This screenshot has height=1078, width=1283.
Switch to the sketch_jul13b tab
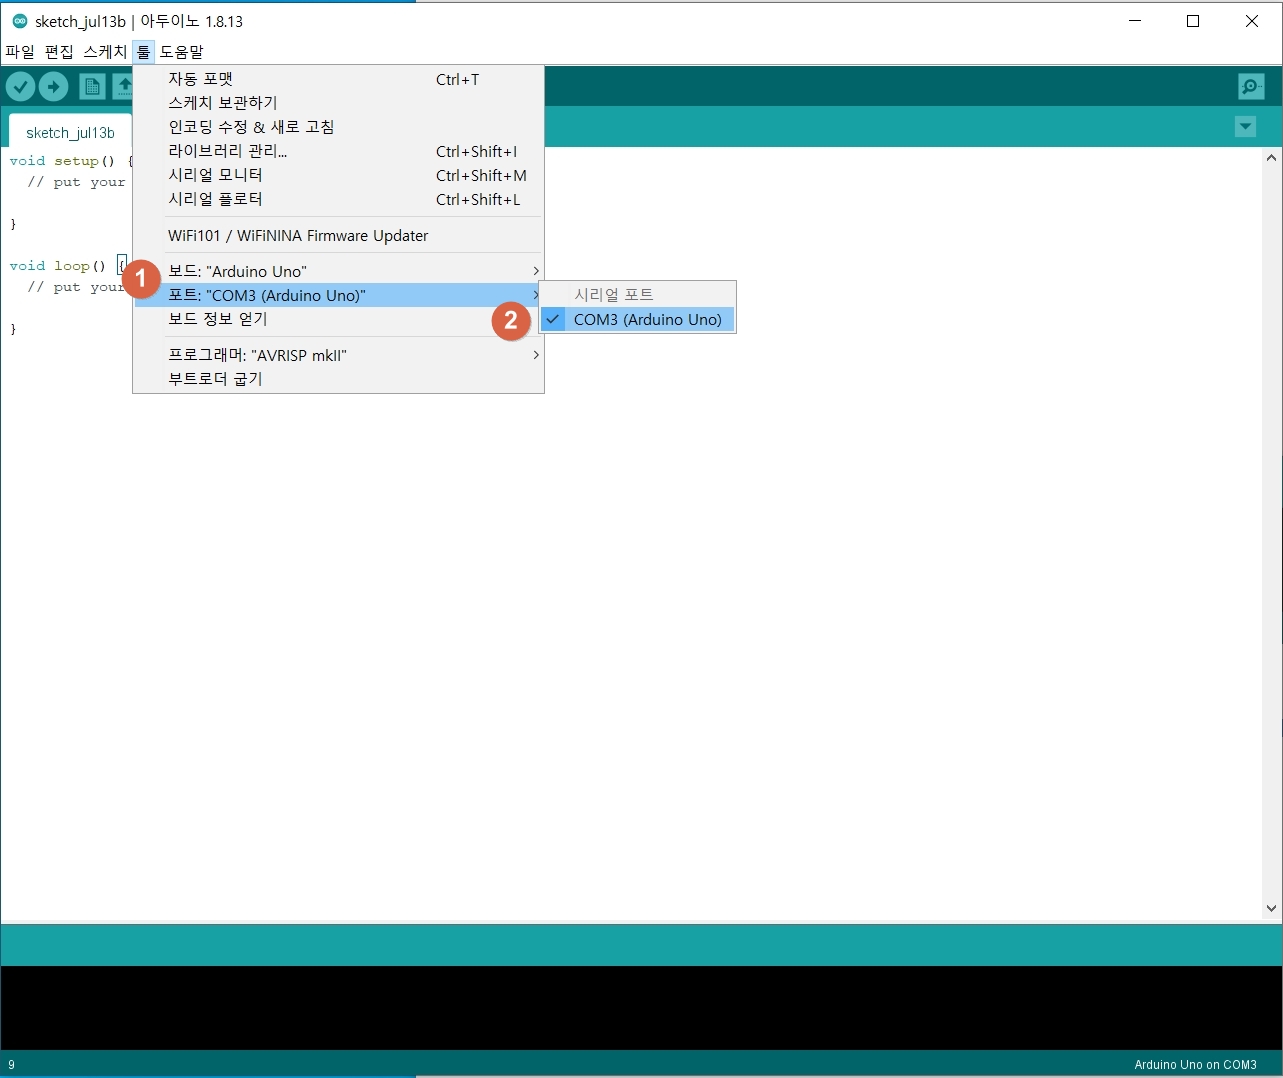click(70, 132)
